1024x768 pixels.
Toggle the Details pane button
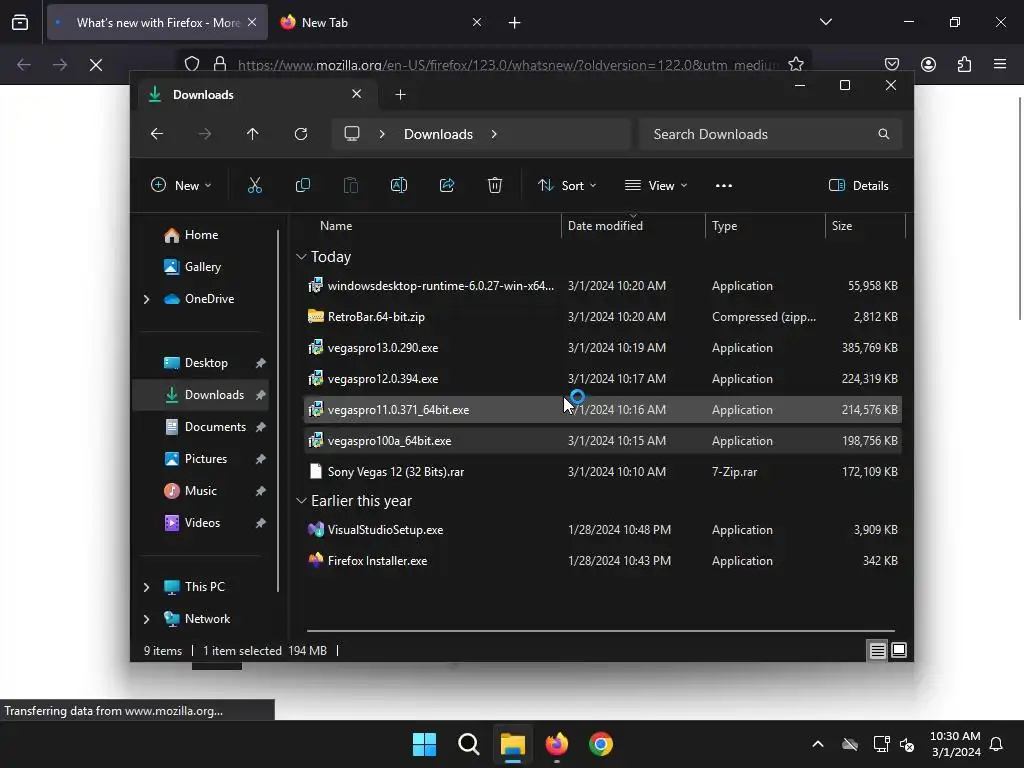[x=859, y=185]
